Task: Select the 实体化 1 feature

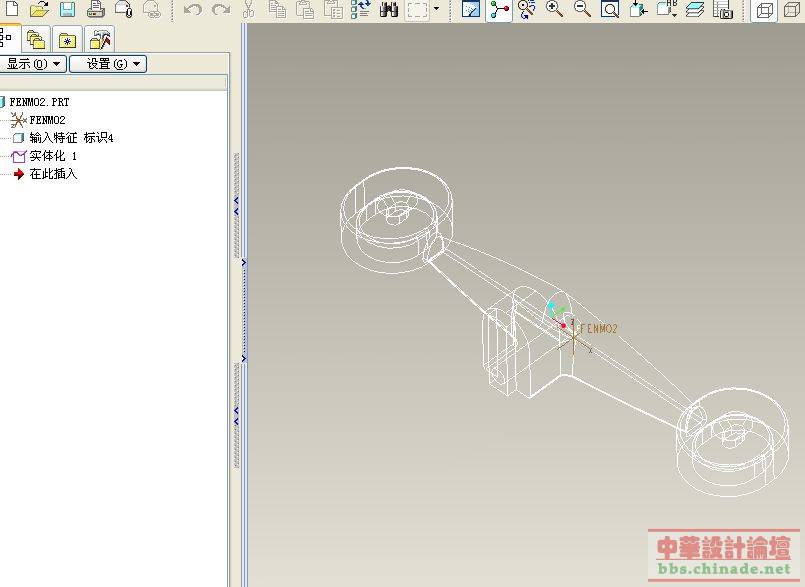Action: pos(52,156)
